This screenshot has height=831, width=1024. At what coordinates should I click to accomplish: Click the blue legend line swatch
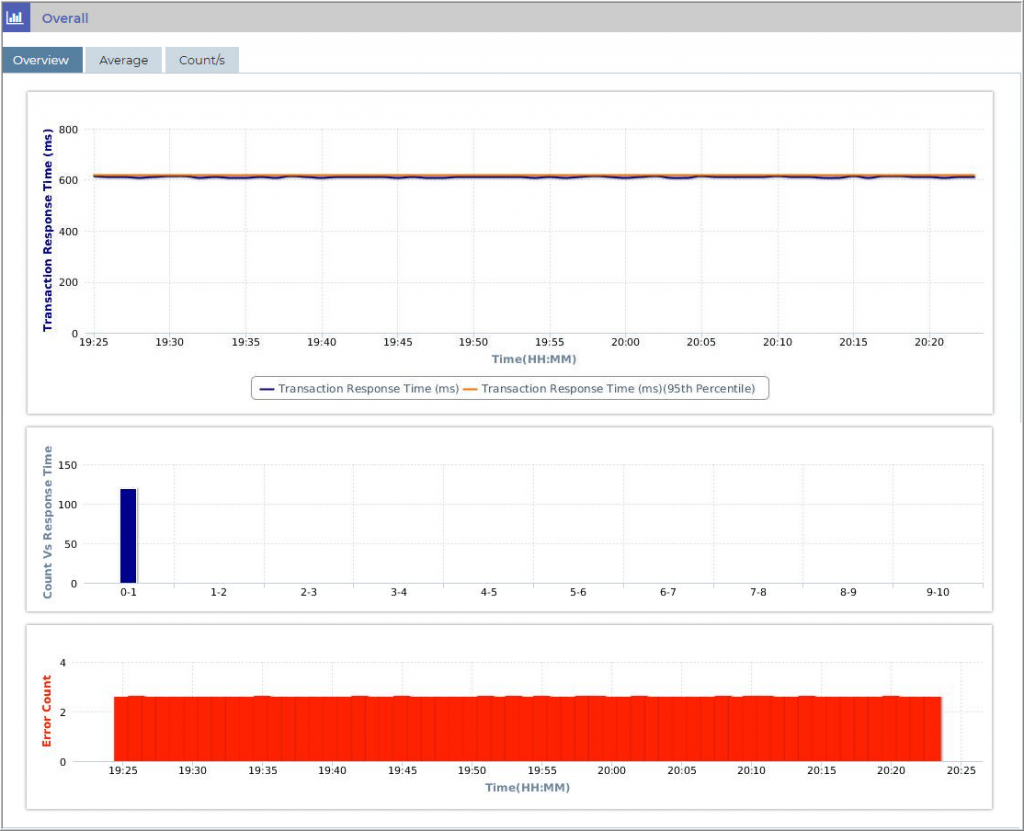click(266, 389)
